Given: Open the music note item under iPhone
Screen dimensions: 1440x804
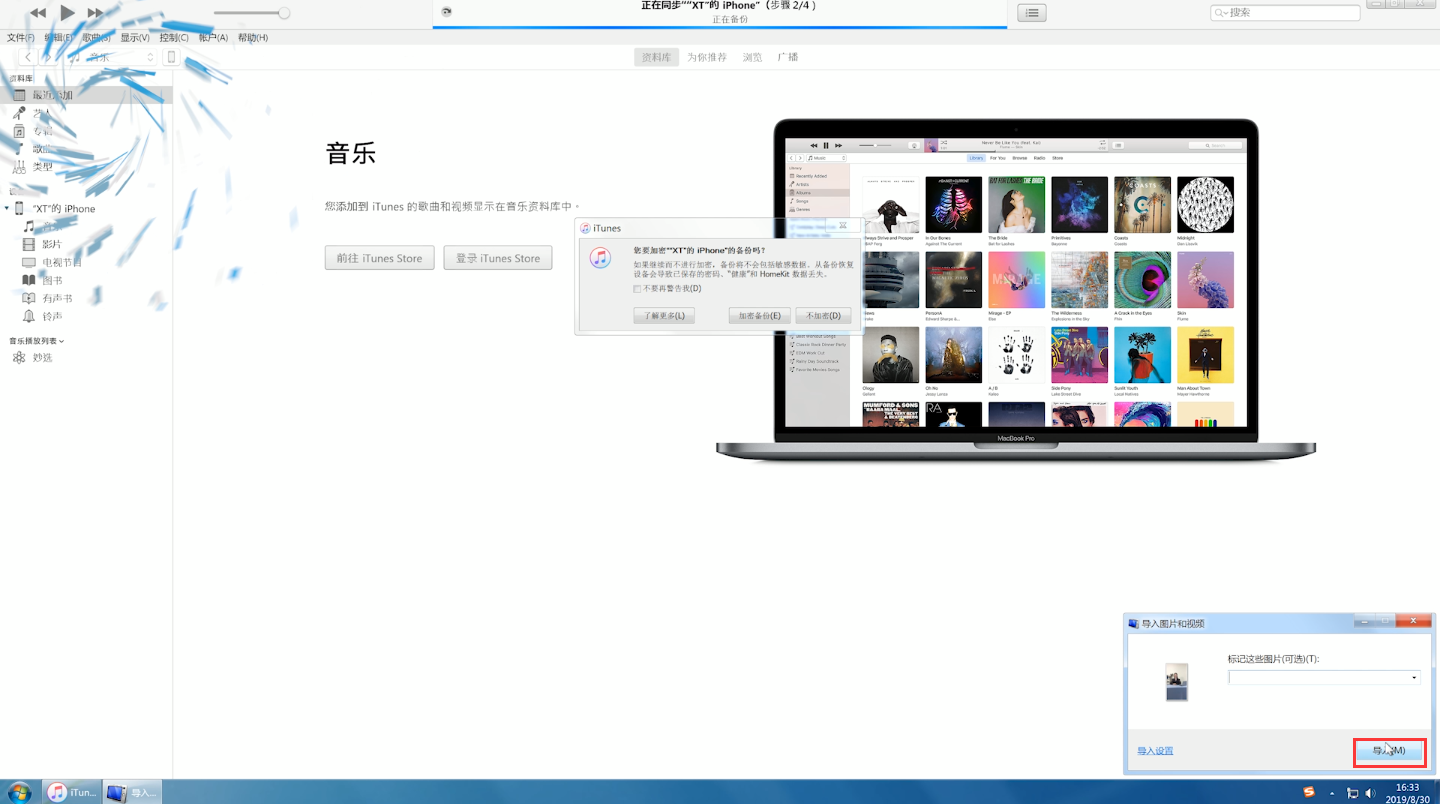Looking at the screenshot, I should (x=29, y=227).
